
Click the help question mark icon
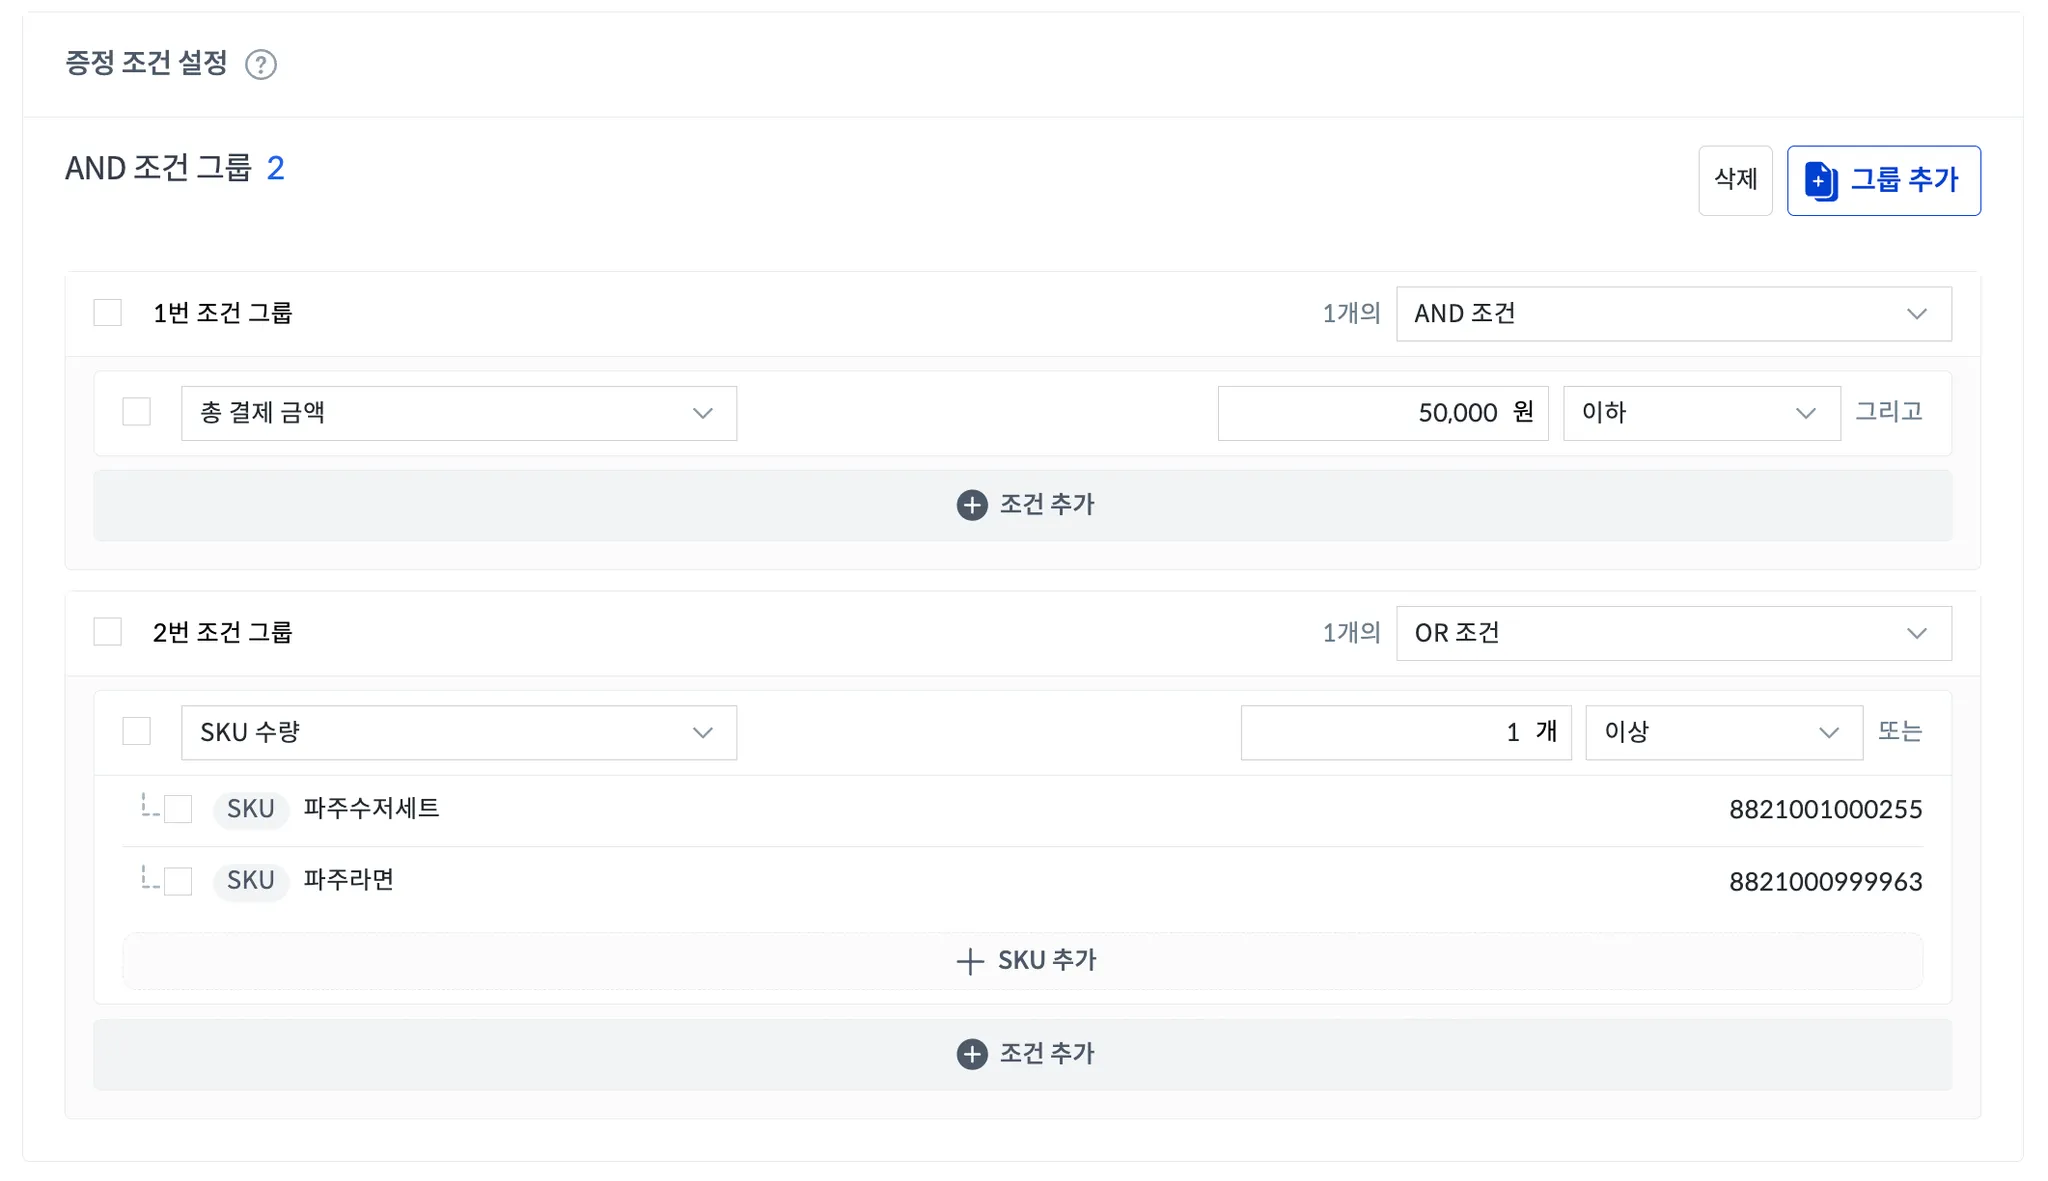click(261, 65)
